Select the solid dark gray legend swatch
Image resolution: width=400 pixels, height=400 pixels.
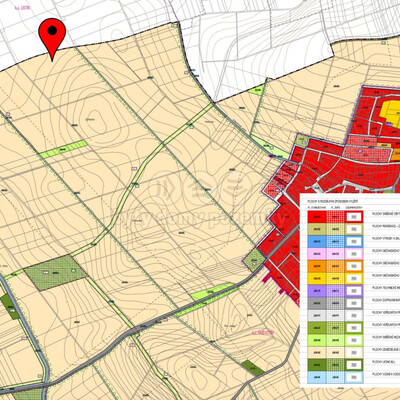tap(317, 303)
